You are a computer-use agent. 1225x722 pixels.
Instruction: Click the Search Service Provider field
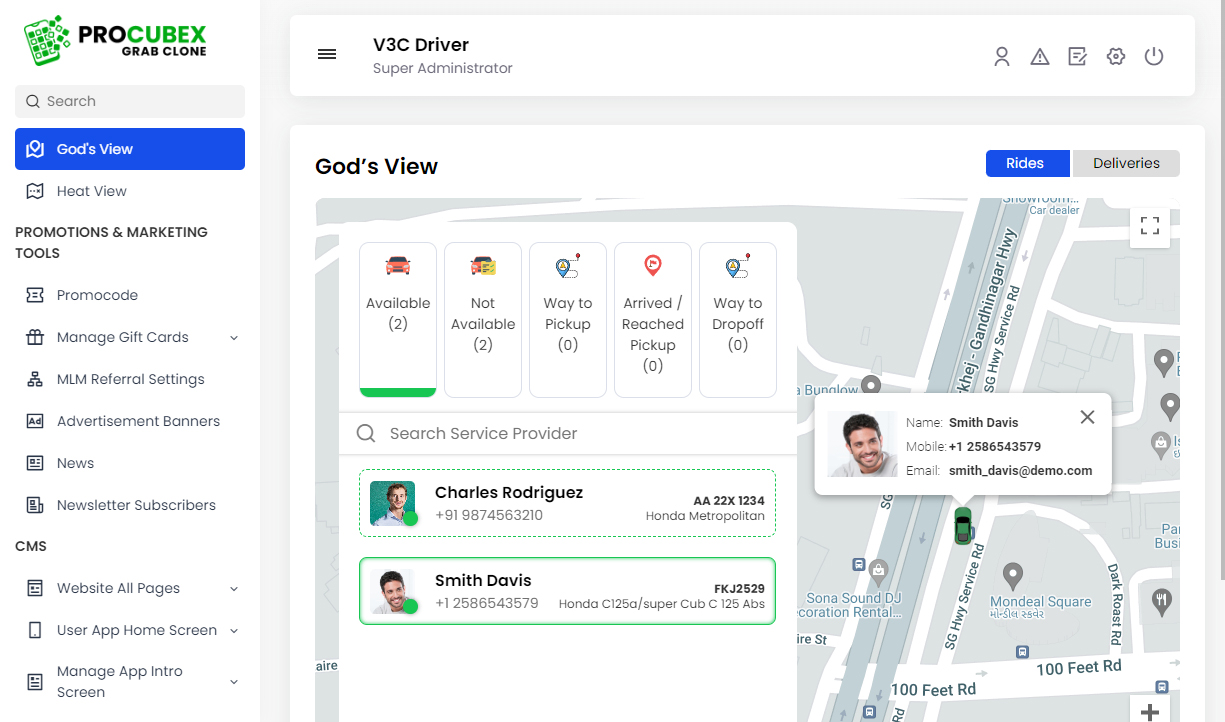tap(570, 433)
